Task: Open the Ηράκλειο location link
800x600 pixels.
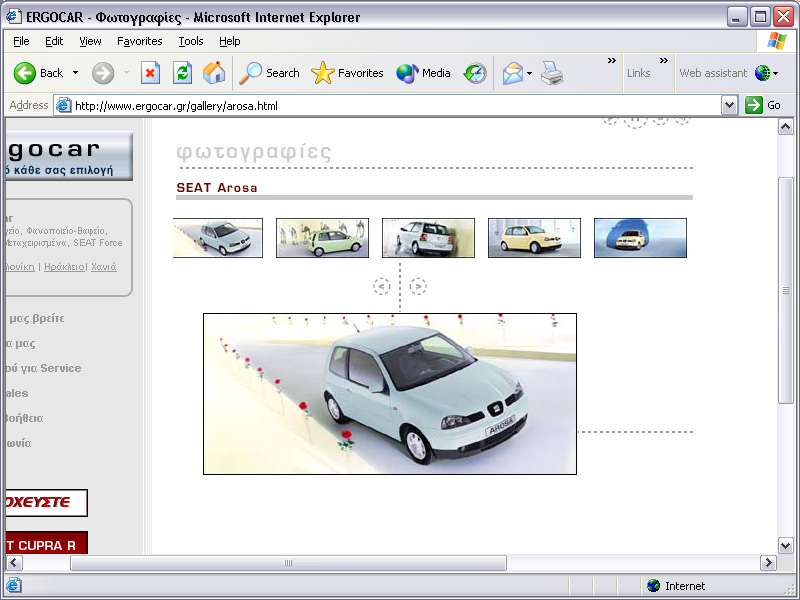Action: [x=64, y=267]
